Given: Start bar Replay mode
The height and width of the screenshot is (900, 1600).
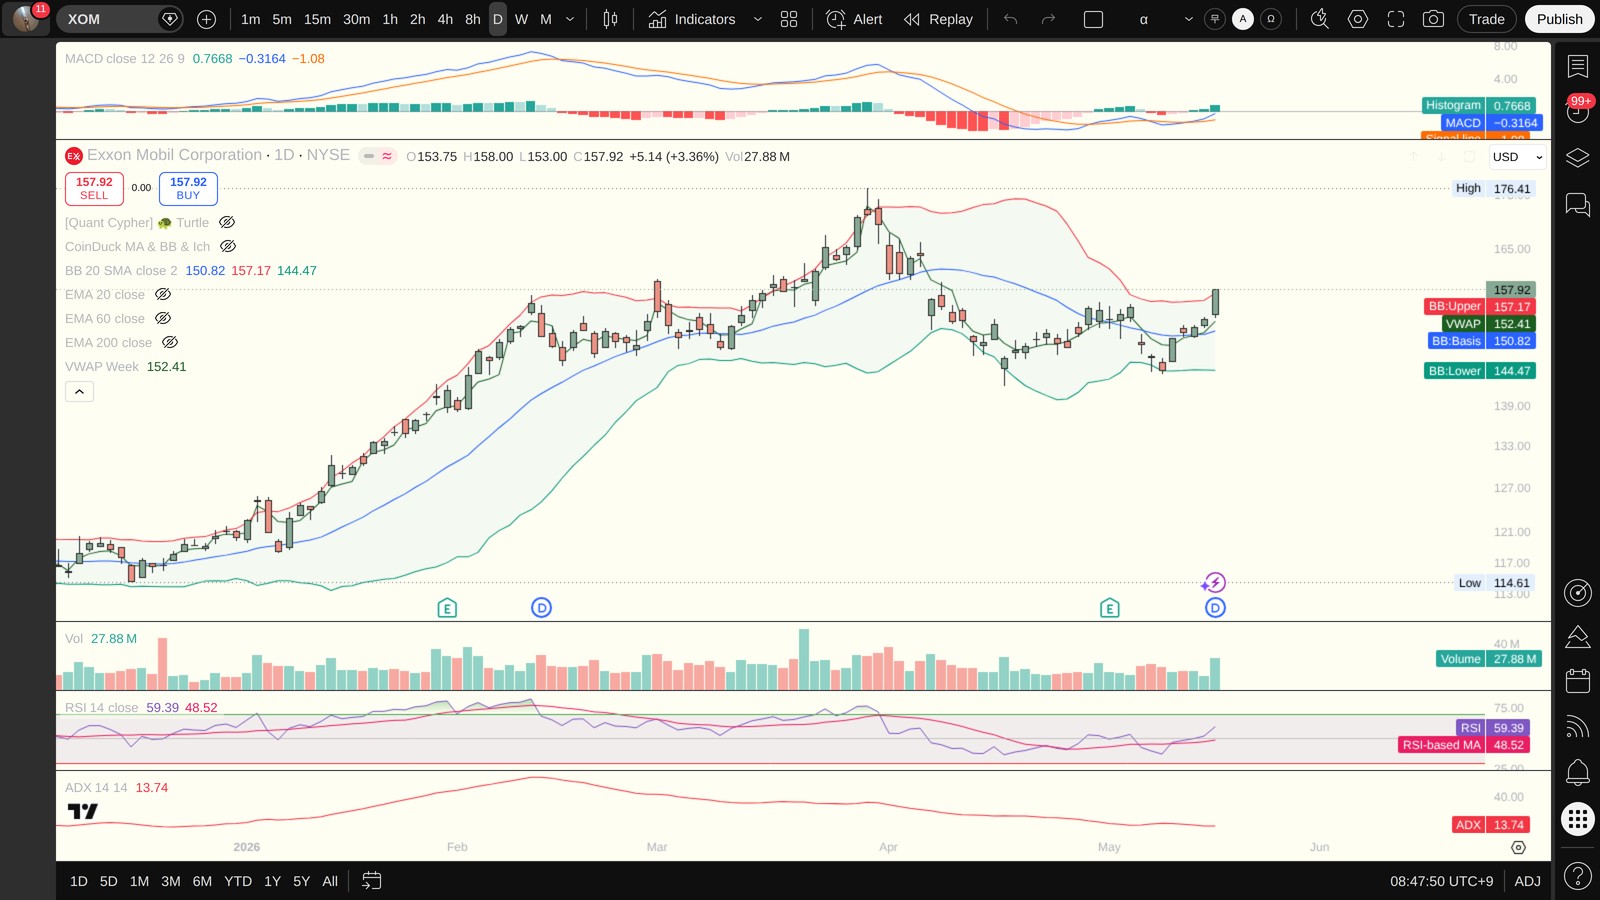Looking at the screenshot, I should [x=938, y=19].
